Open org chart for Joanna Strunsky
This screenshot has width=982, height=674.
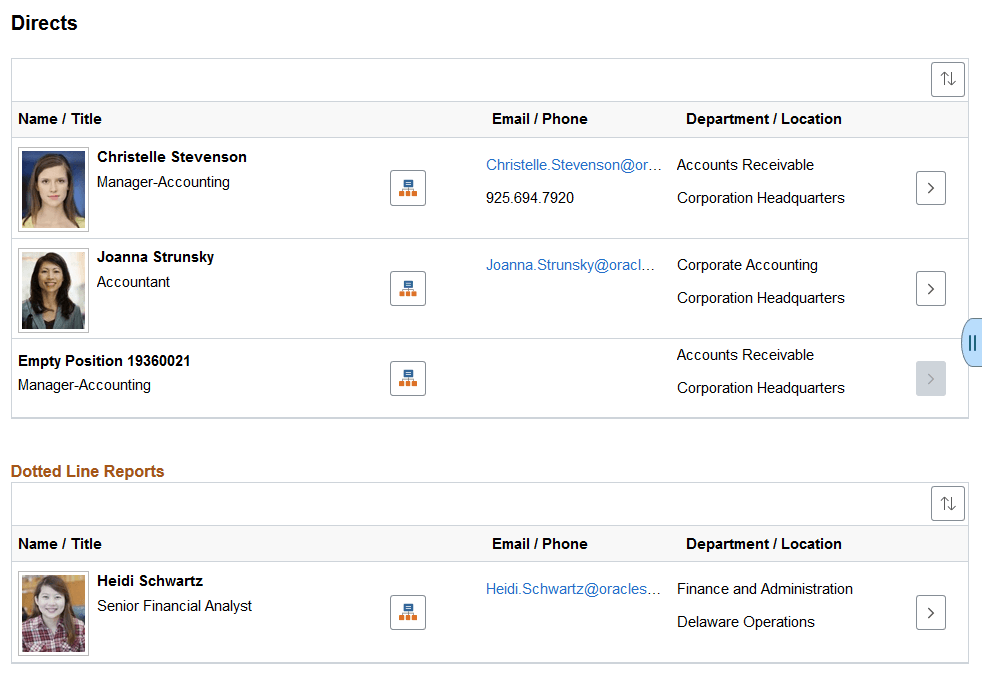point(407,288)
